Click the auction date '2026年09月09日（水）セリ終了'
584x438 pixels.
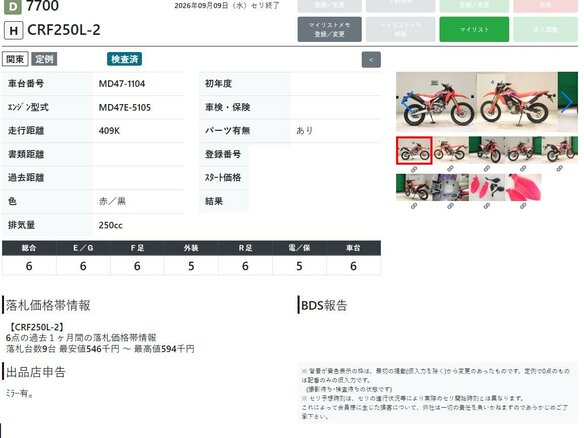pos(227,6)
